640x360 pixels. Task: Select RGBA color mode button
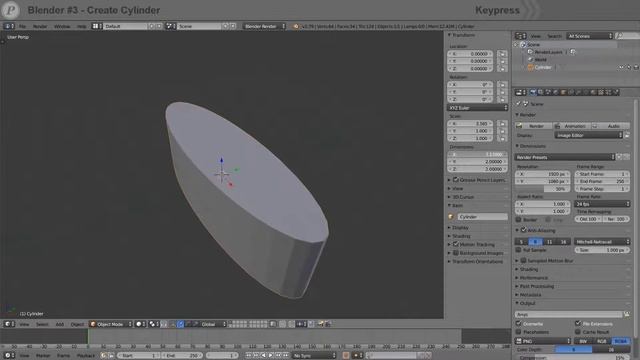click(x=620, y=341)
